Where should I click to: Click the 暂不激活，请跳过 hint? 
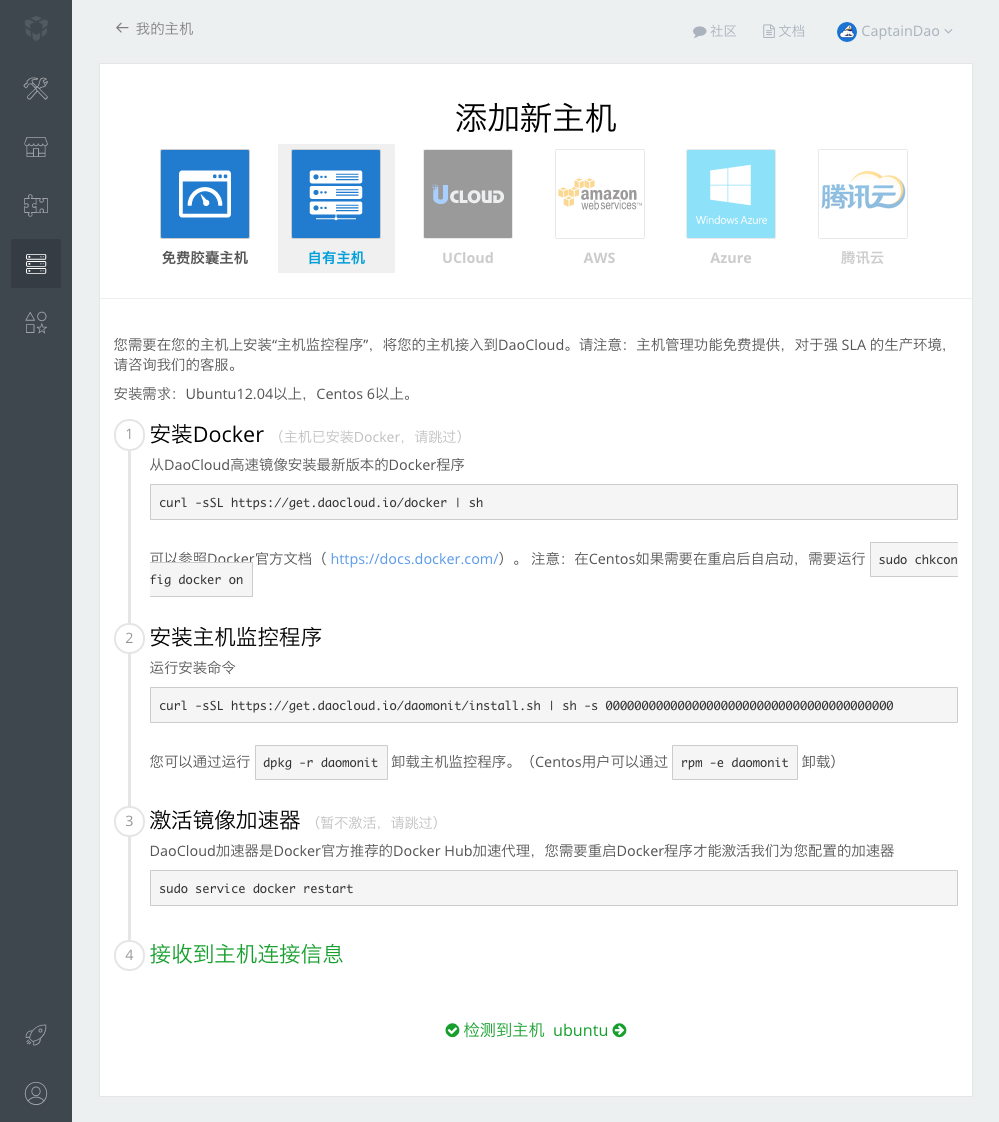pos(376,823)
